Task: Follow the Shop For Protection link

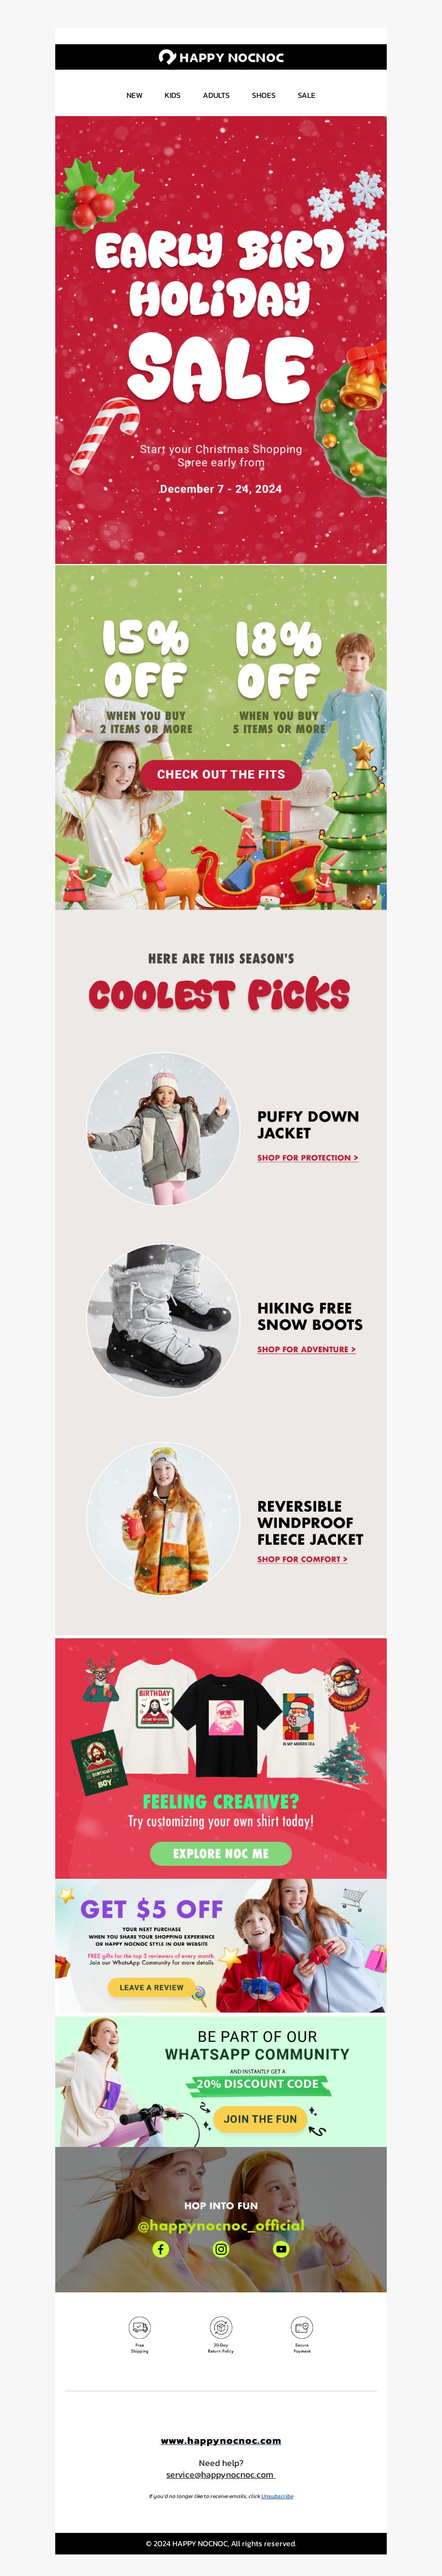Action: coord(308,1158)
